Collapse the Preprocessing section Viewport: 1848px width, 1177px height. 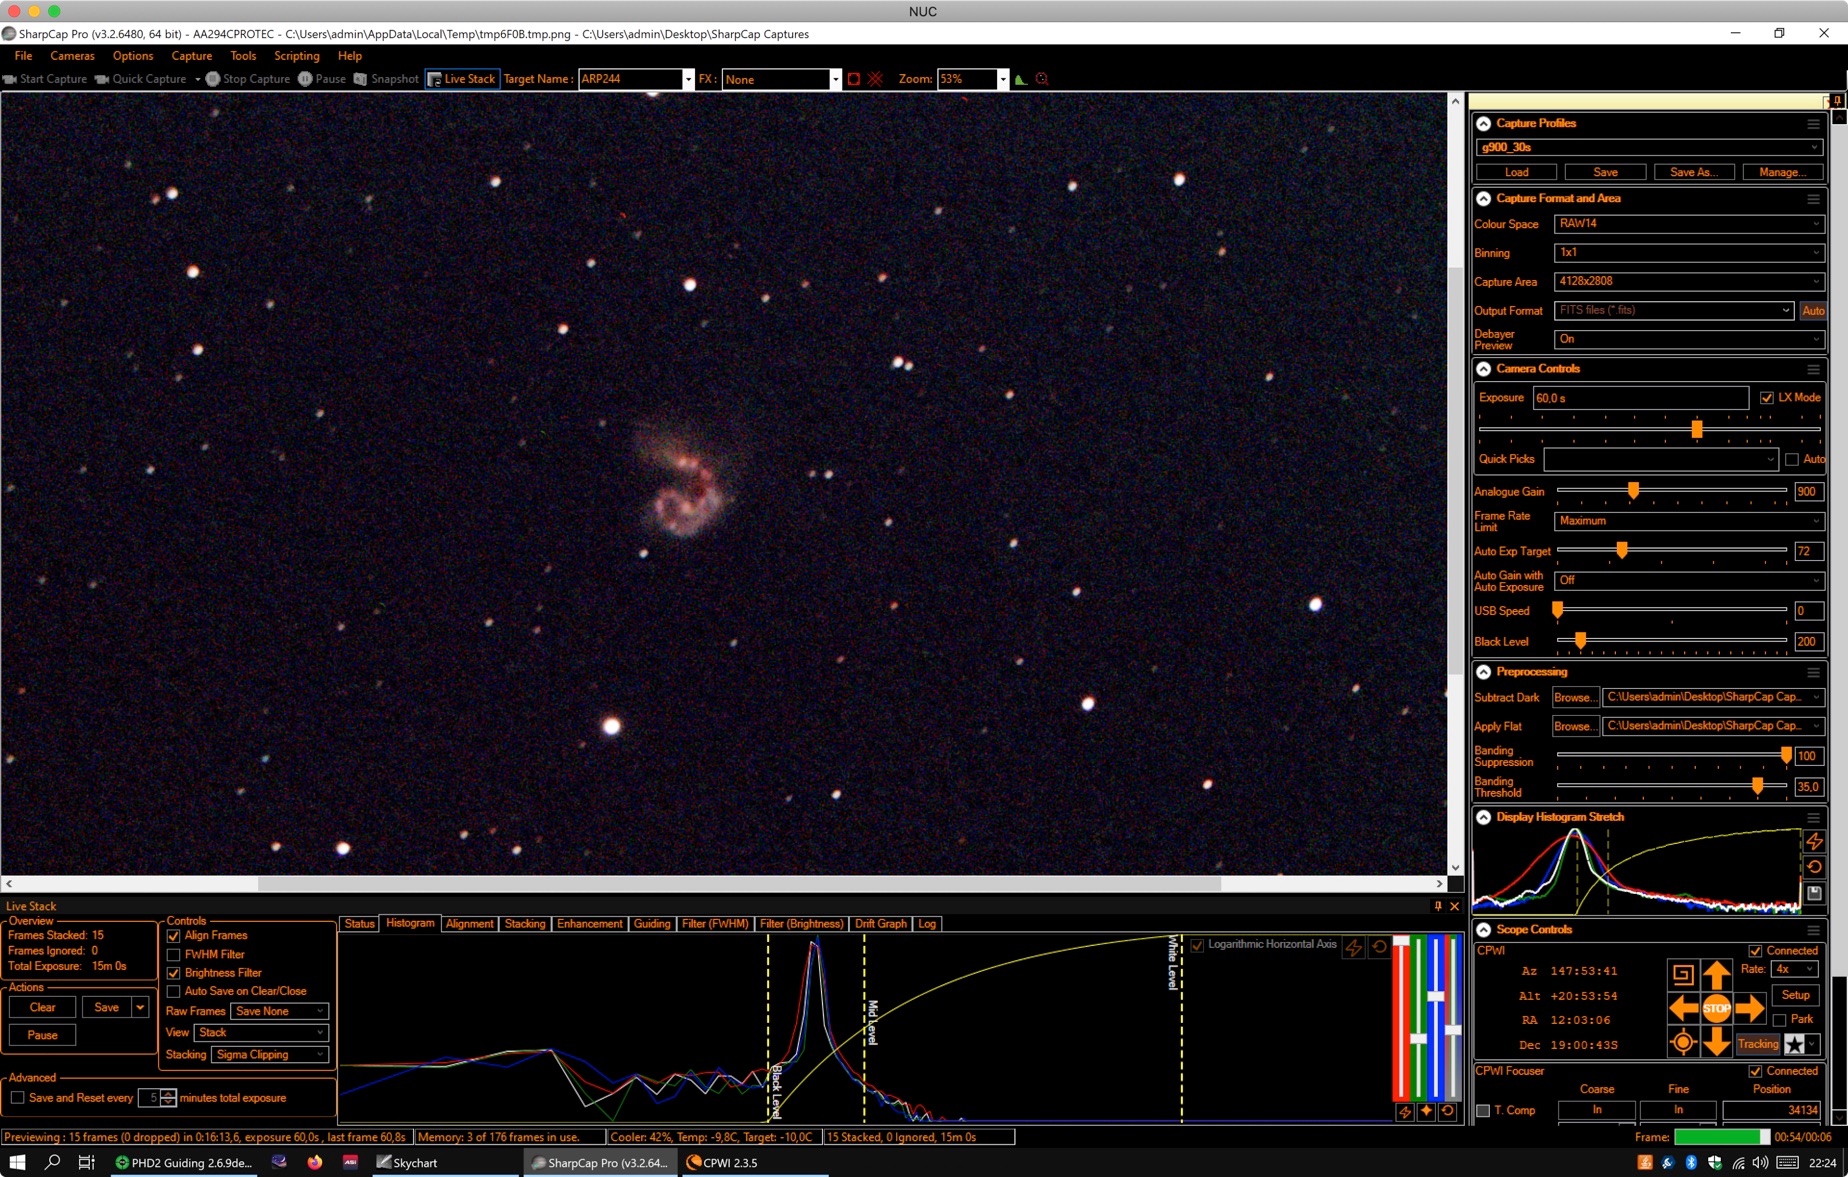tap(1484, 672)
